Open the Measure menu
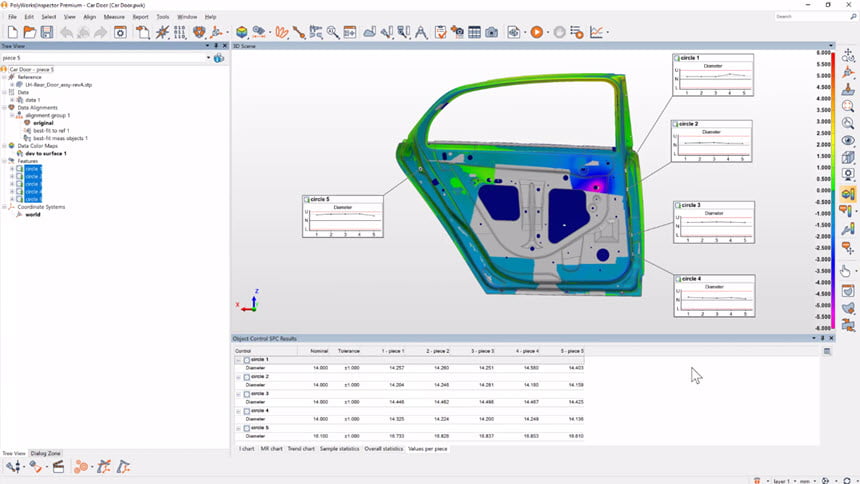860x484 pixels. point(114,17)
